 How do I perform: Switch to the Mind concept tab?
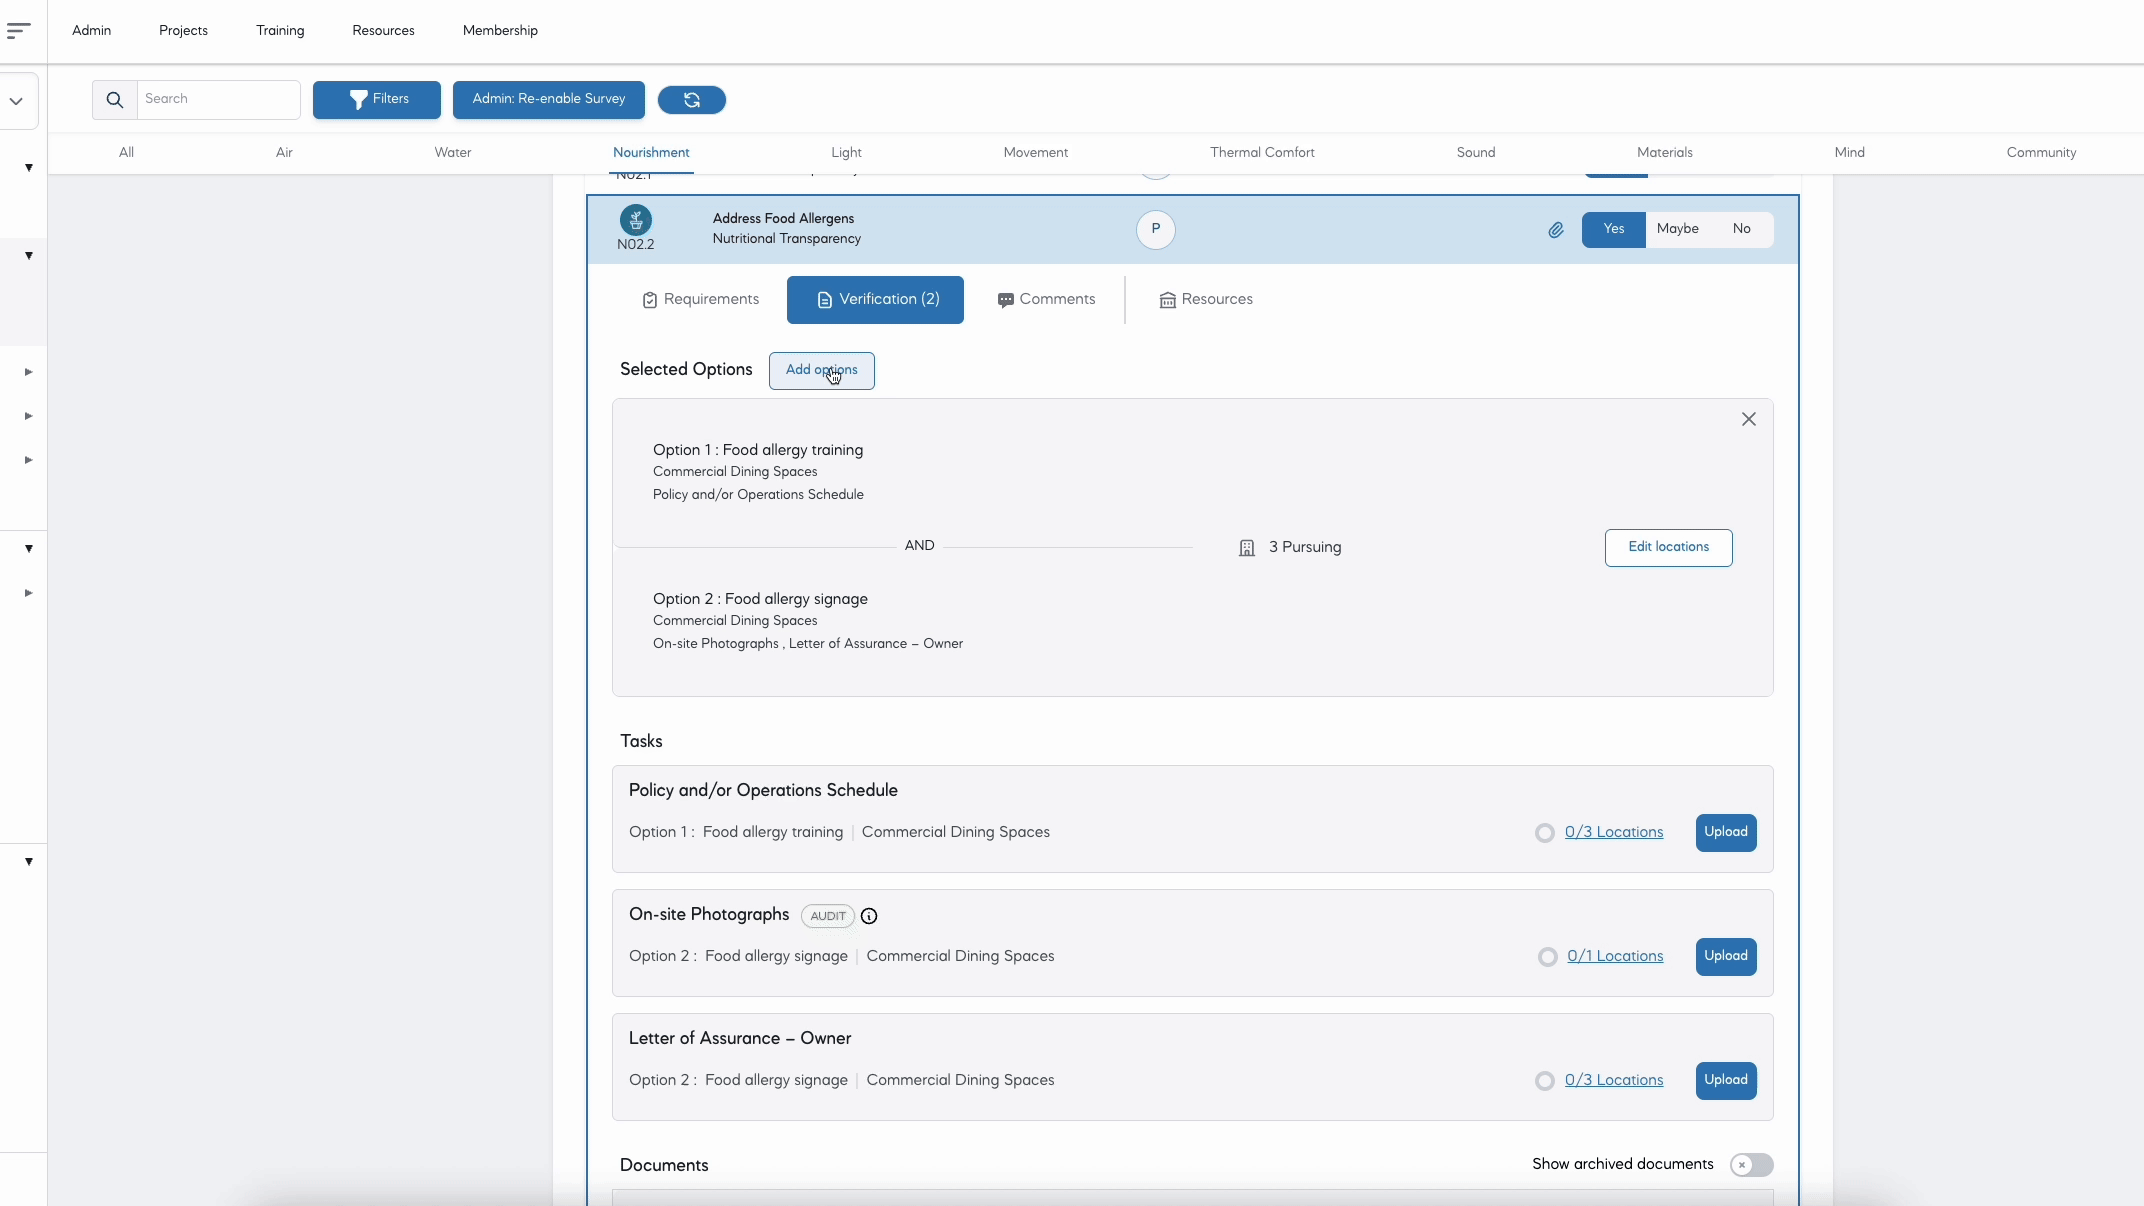click(x=1849, y=153)
